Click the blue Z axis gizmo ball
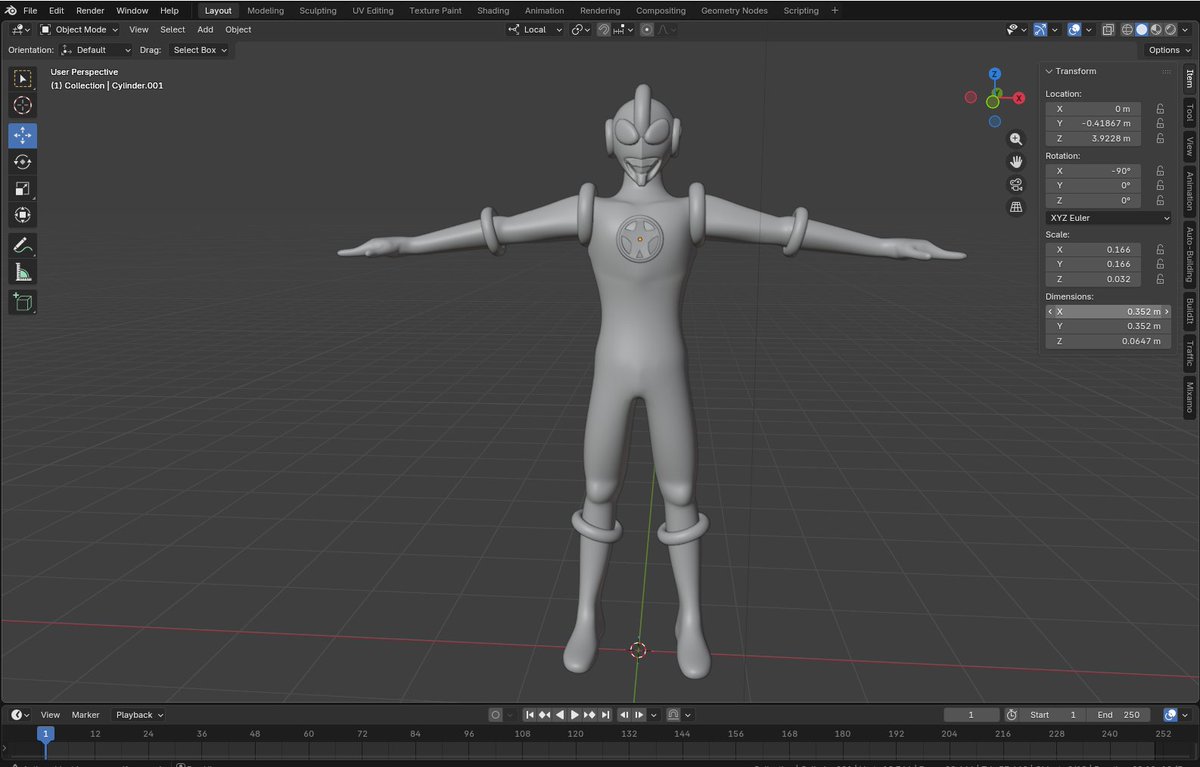The image size is (1200, 767). pos(995,74)
